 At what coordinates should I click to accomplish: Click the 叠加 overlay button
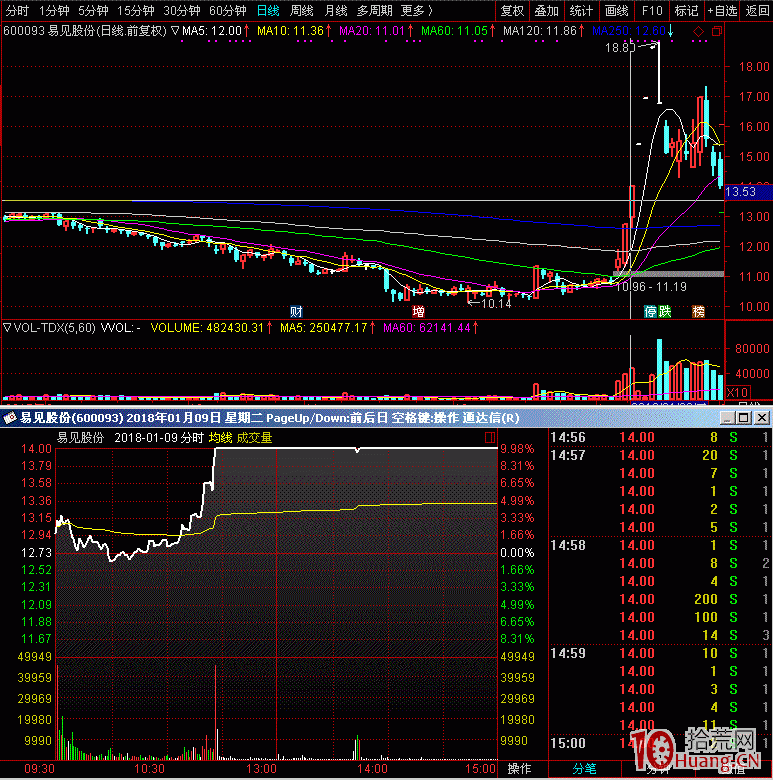coord(546,10)
